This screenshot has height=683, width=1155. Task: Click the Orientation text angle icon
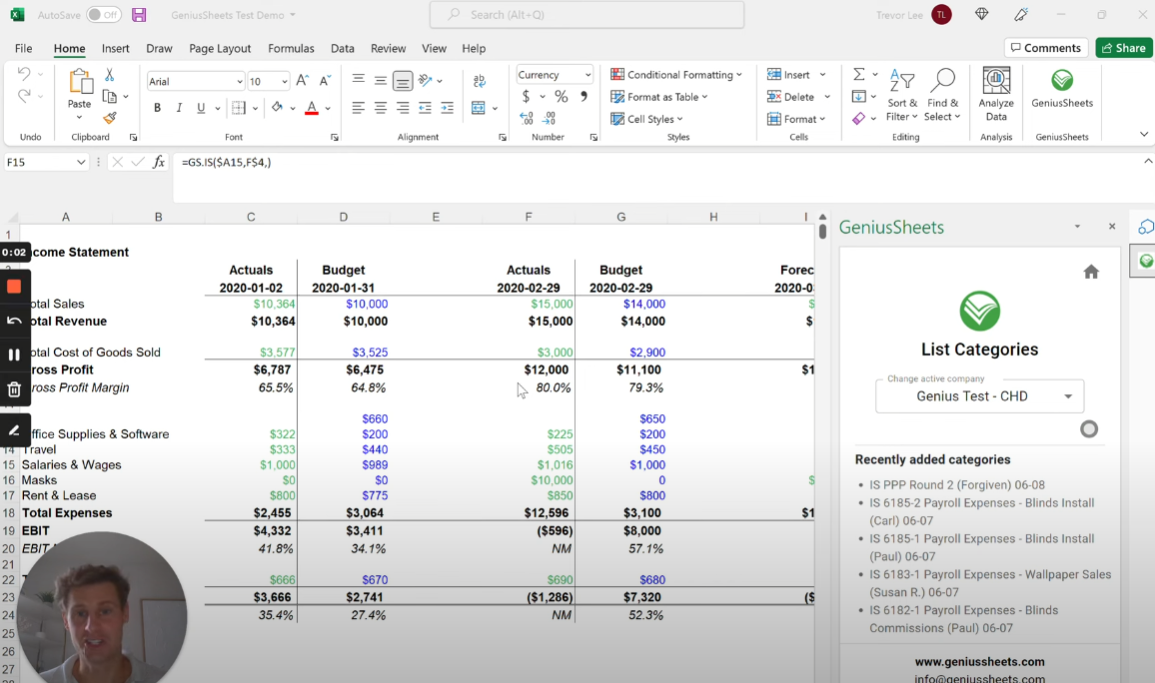(x=425, y=80)
